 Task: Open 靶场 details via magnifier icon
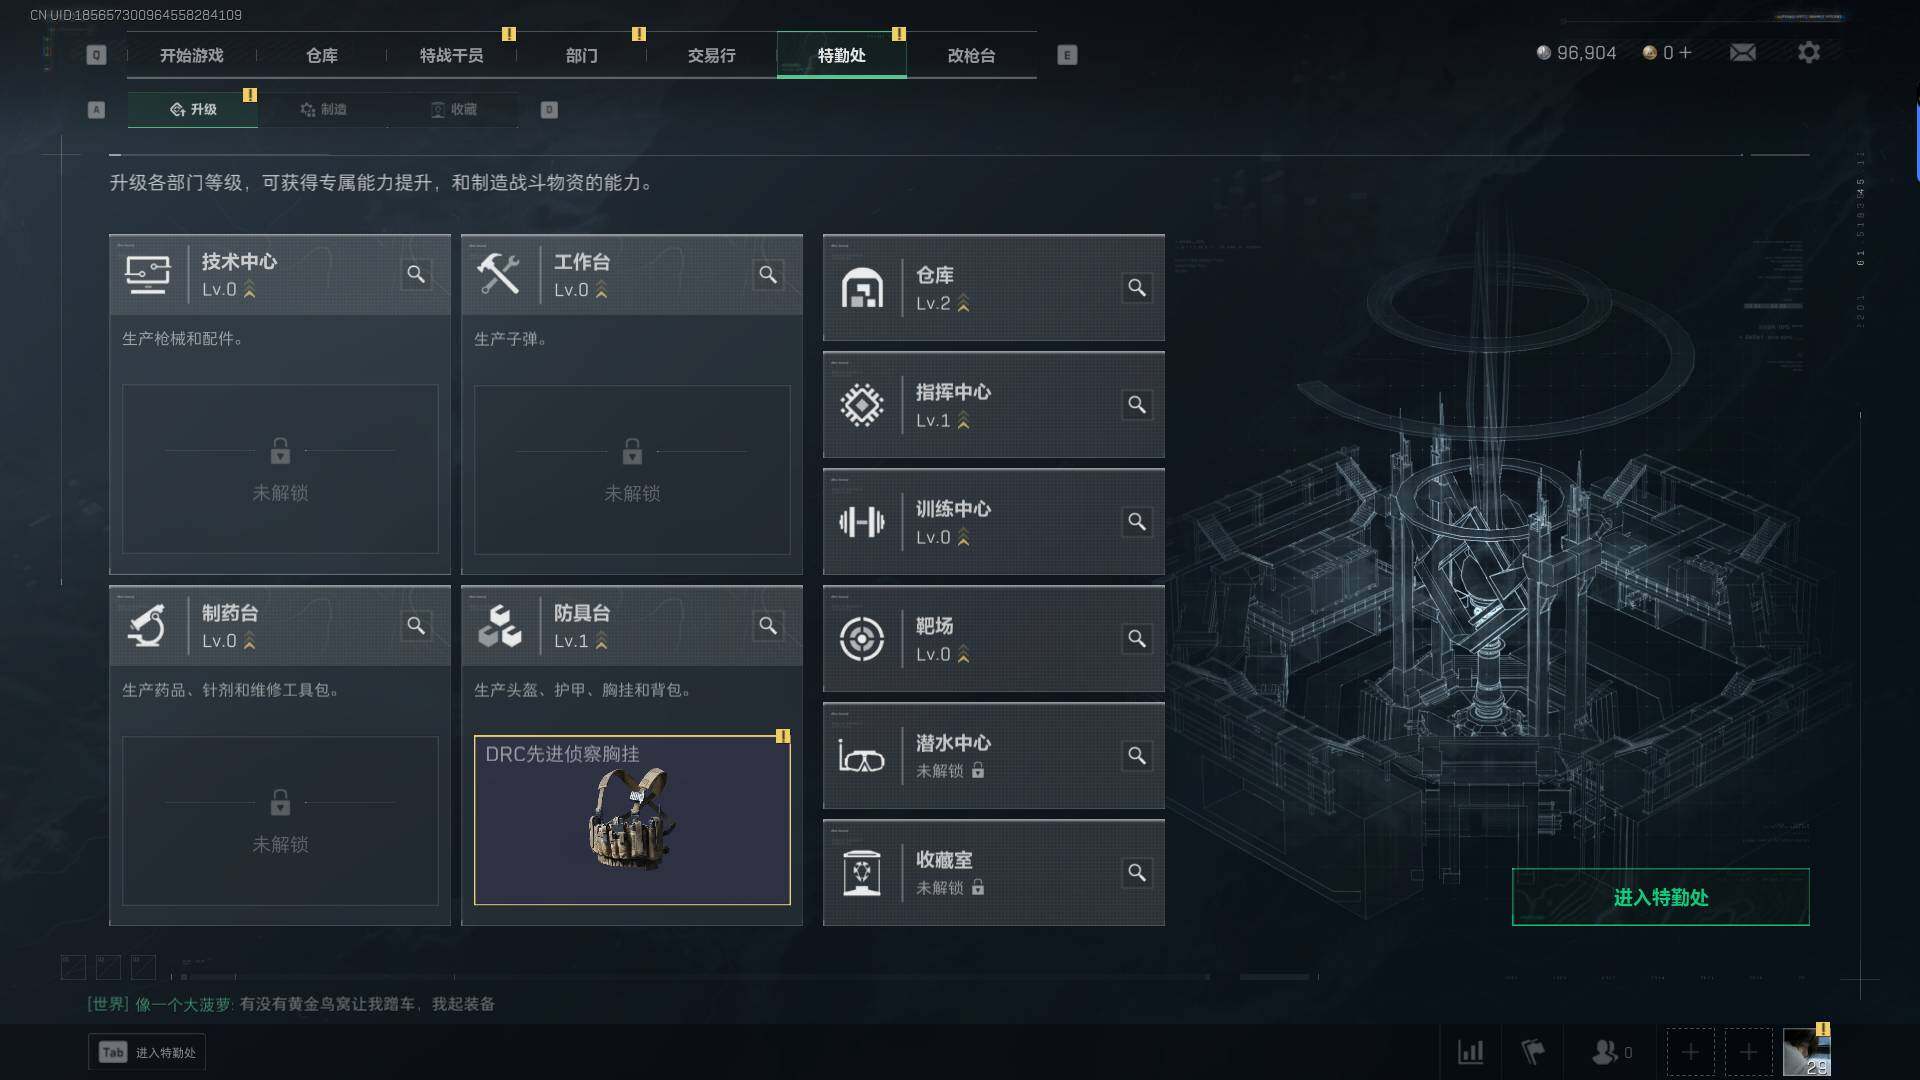coord(1137,639)
